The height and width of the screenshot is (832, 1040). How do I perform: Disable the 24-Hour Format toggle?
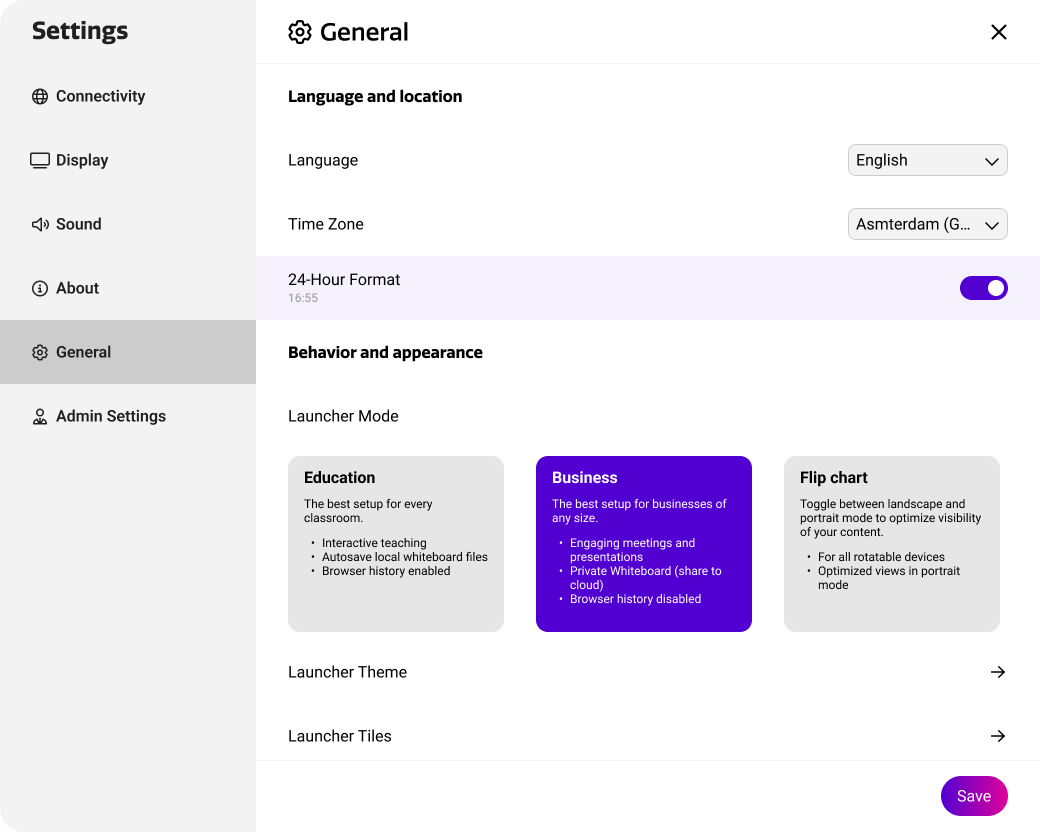pyautogui.click(x=983, y=288)
